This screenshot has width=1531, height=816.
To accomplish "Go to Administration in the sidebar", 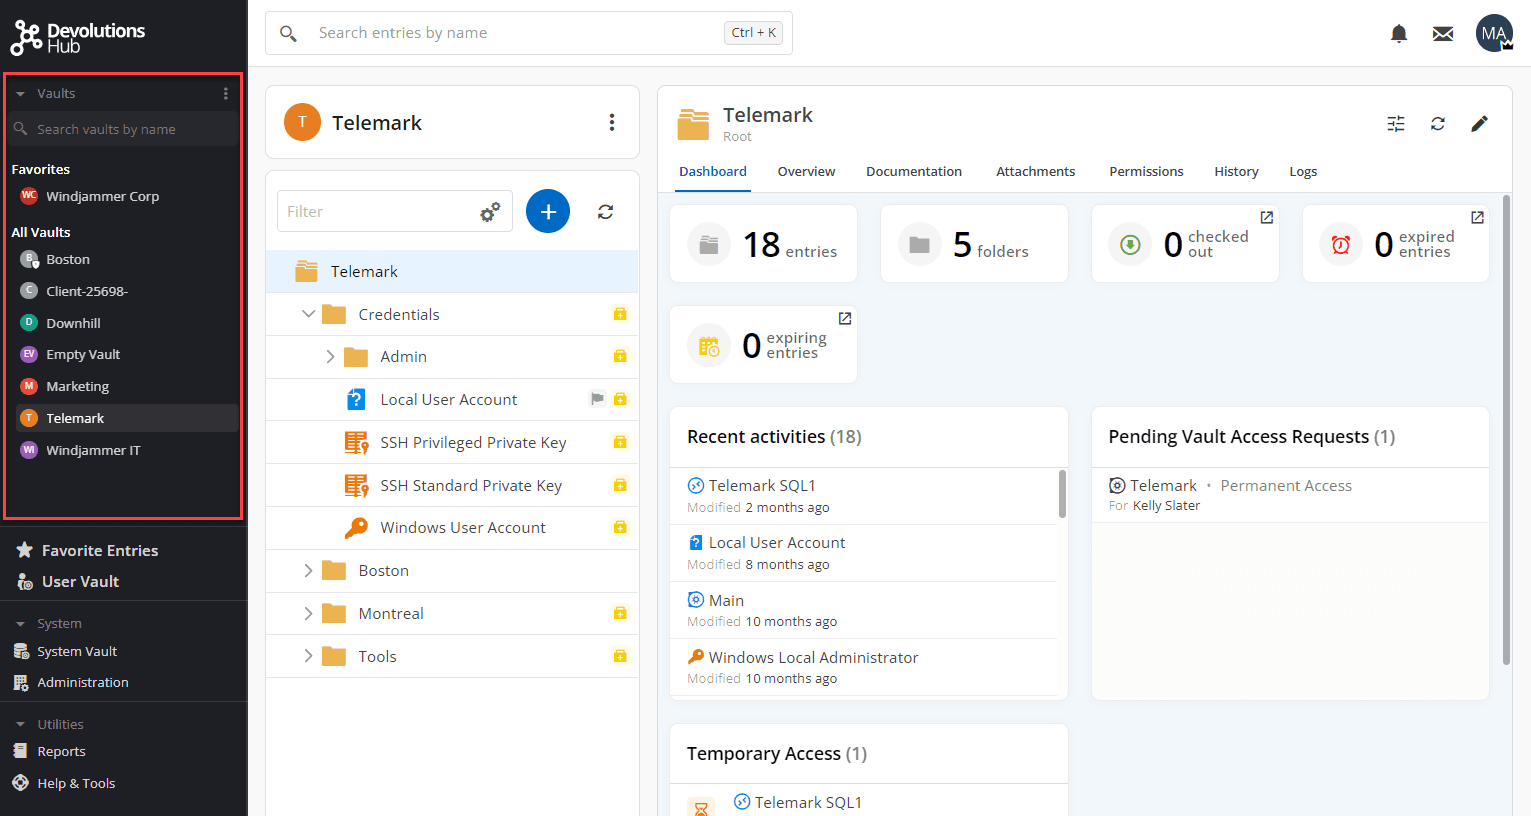I will (x=82, y=683).
